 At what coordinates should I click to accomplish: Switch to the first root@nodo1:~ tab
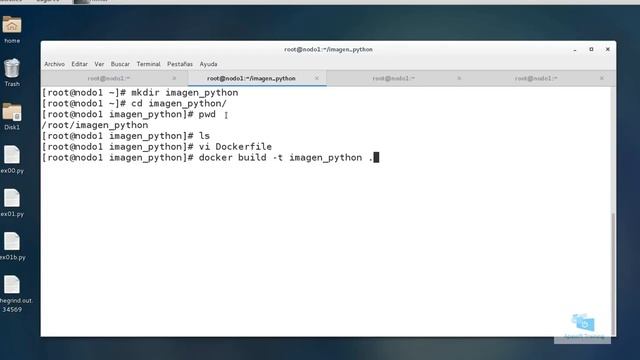(x=109, y=78)
